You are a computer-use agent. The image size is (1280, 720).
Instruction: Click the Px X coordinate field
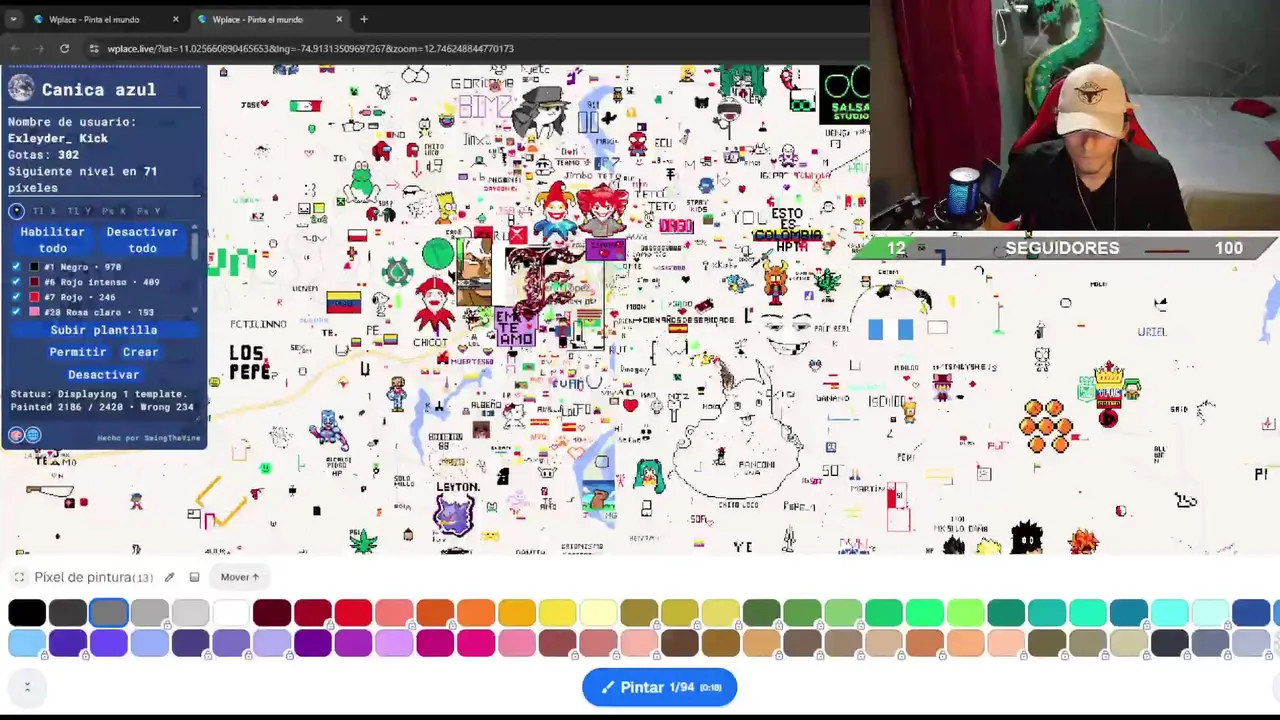115,211
